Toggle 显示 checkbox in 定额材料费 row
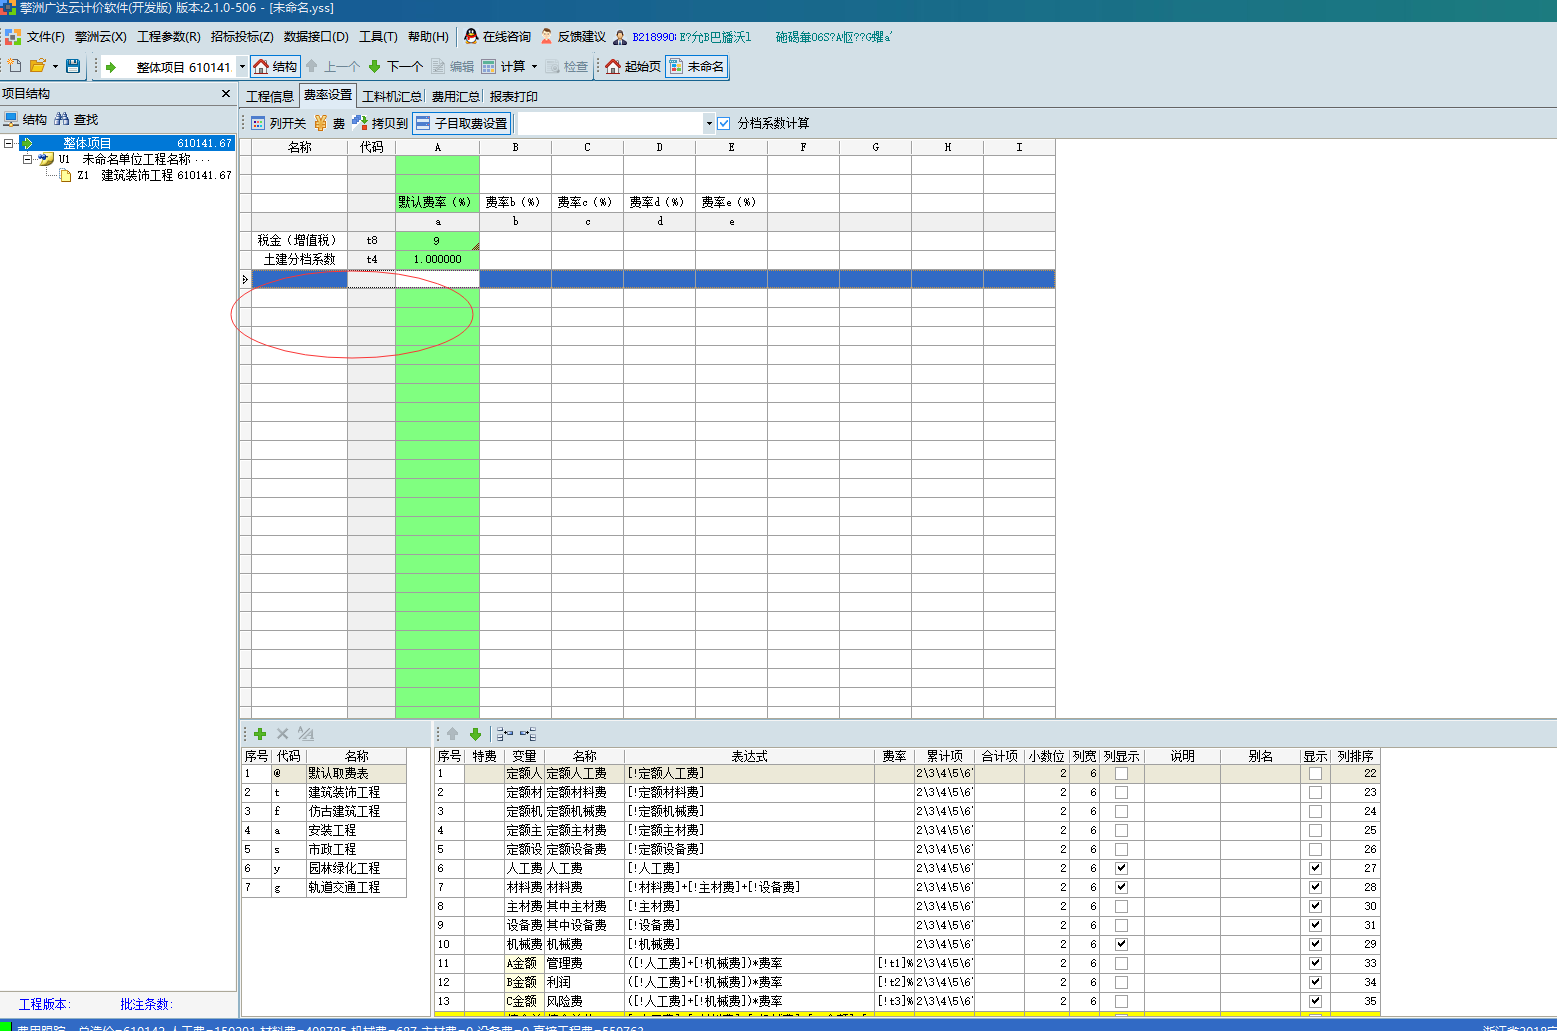Viewport: 1557px width, 1031px height. click(x=1315, y=793)
